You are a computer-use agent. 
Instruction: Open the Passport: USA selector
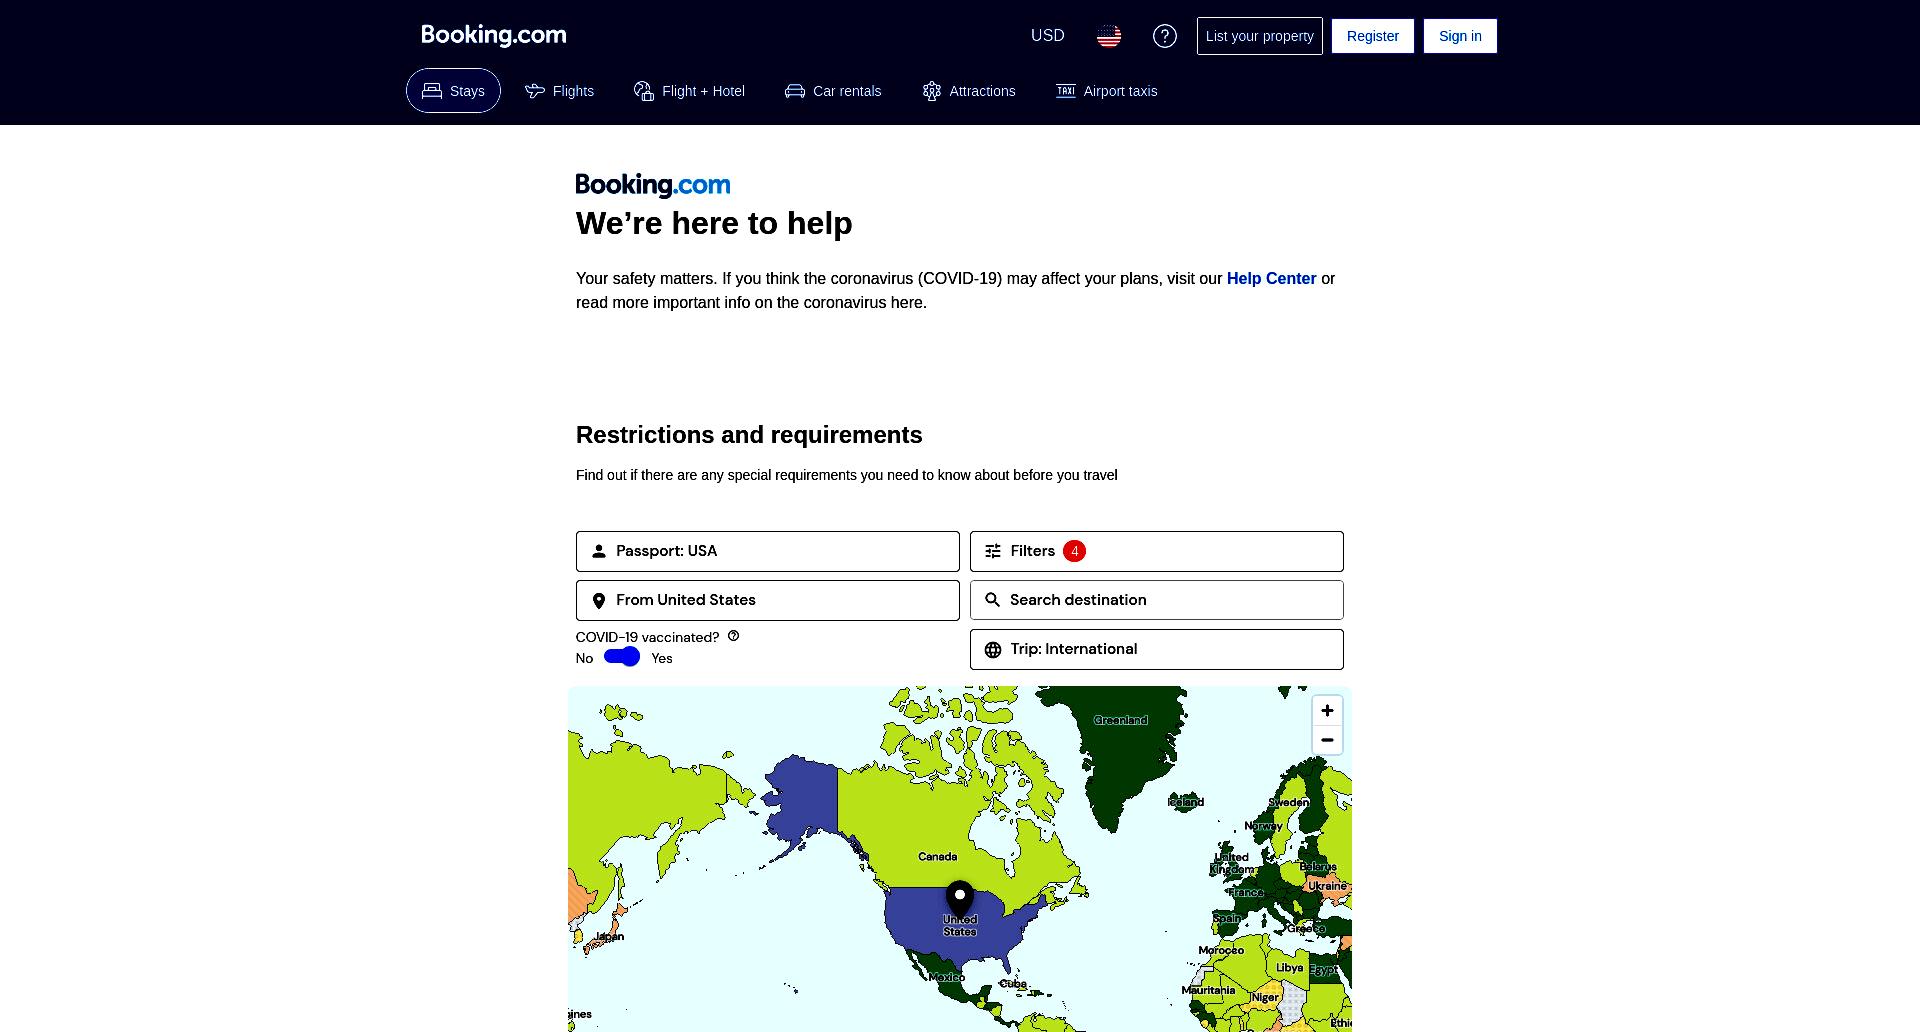point(767,551)
